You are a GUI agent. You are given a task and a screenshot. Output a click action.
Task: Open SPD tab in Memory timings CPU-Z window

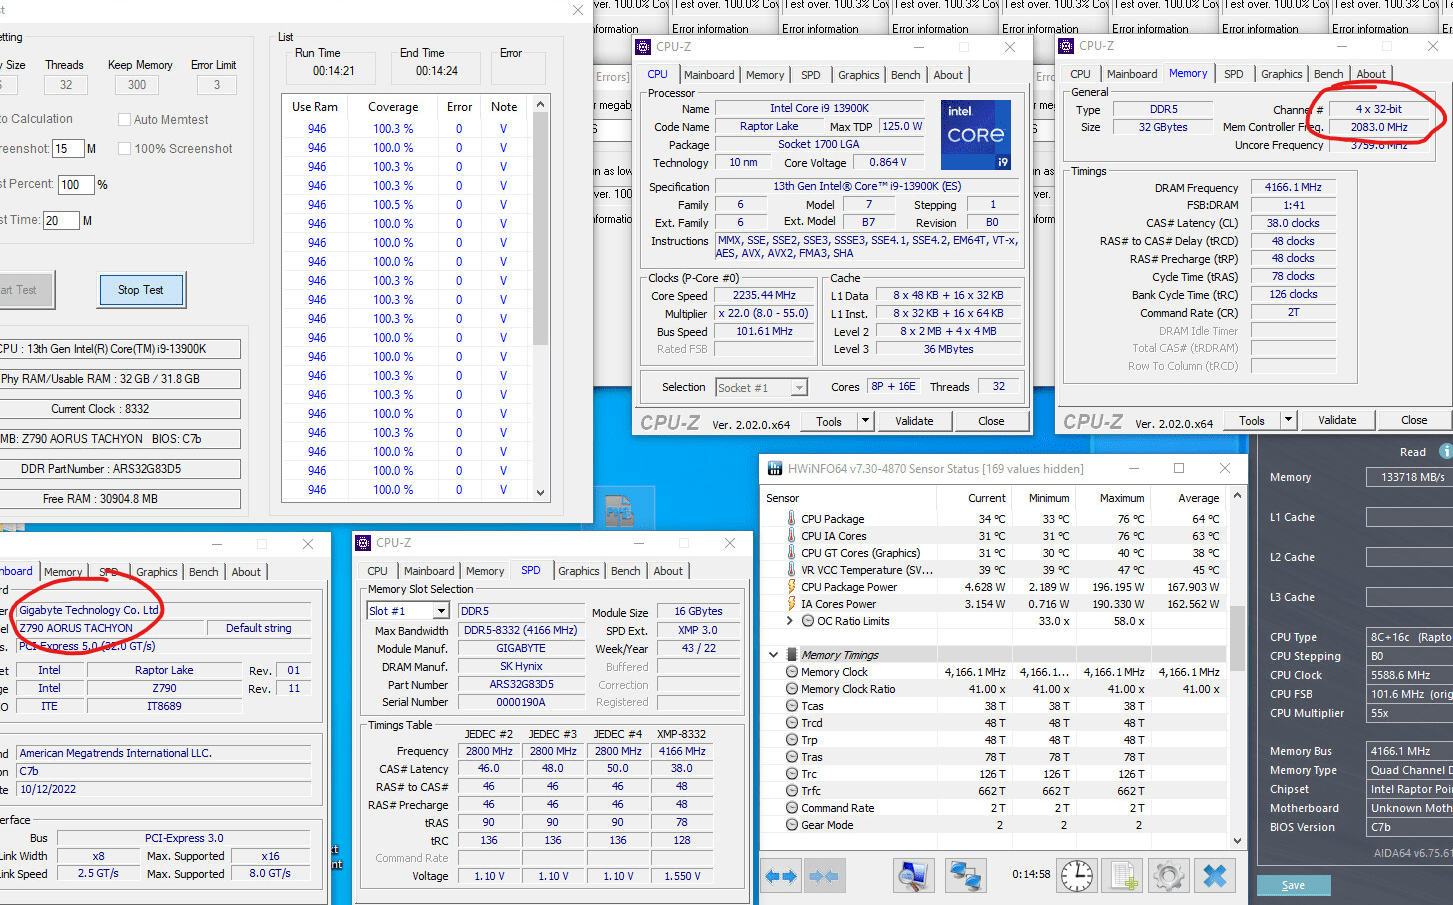click(x=1234, y=74)
